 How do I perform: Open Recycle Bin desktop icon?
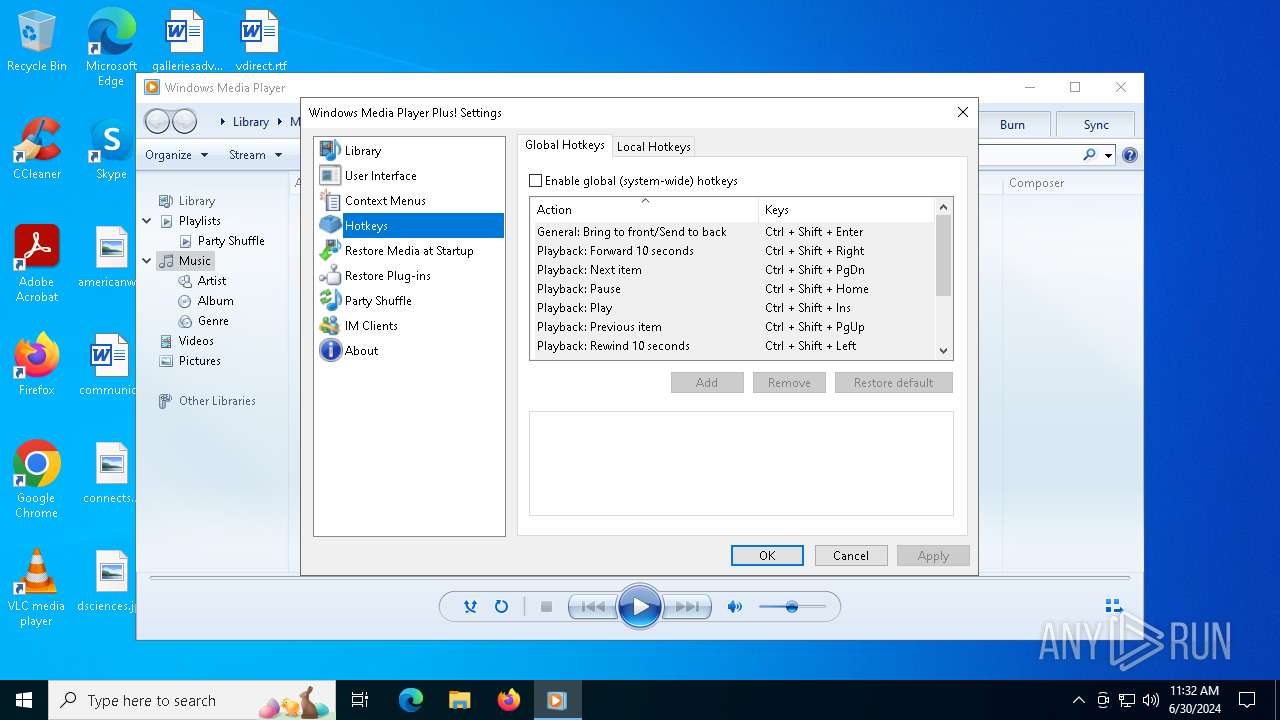(37, 42)
